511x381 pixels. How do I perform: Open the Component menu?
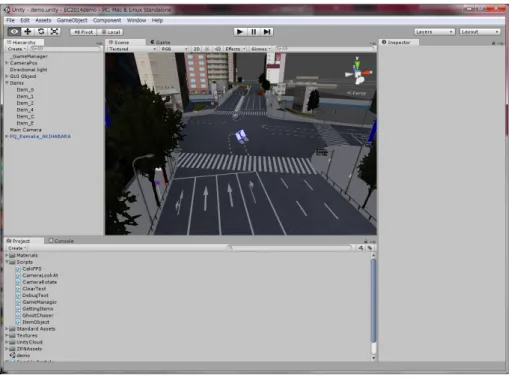tap(107, 20)
